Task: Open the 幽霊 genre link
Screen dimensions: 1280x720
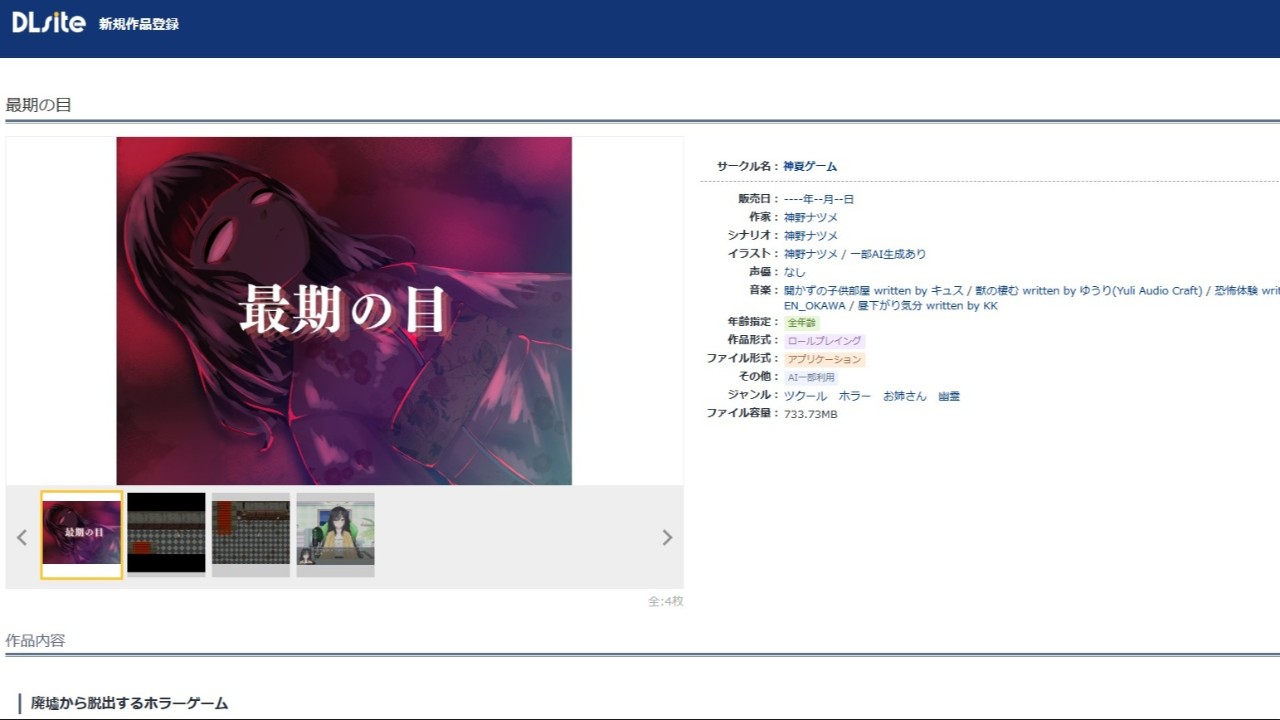Action: click(949, 396)
